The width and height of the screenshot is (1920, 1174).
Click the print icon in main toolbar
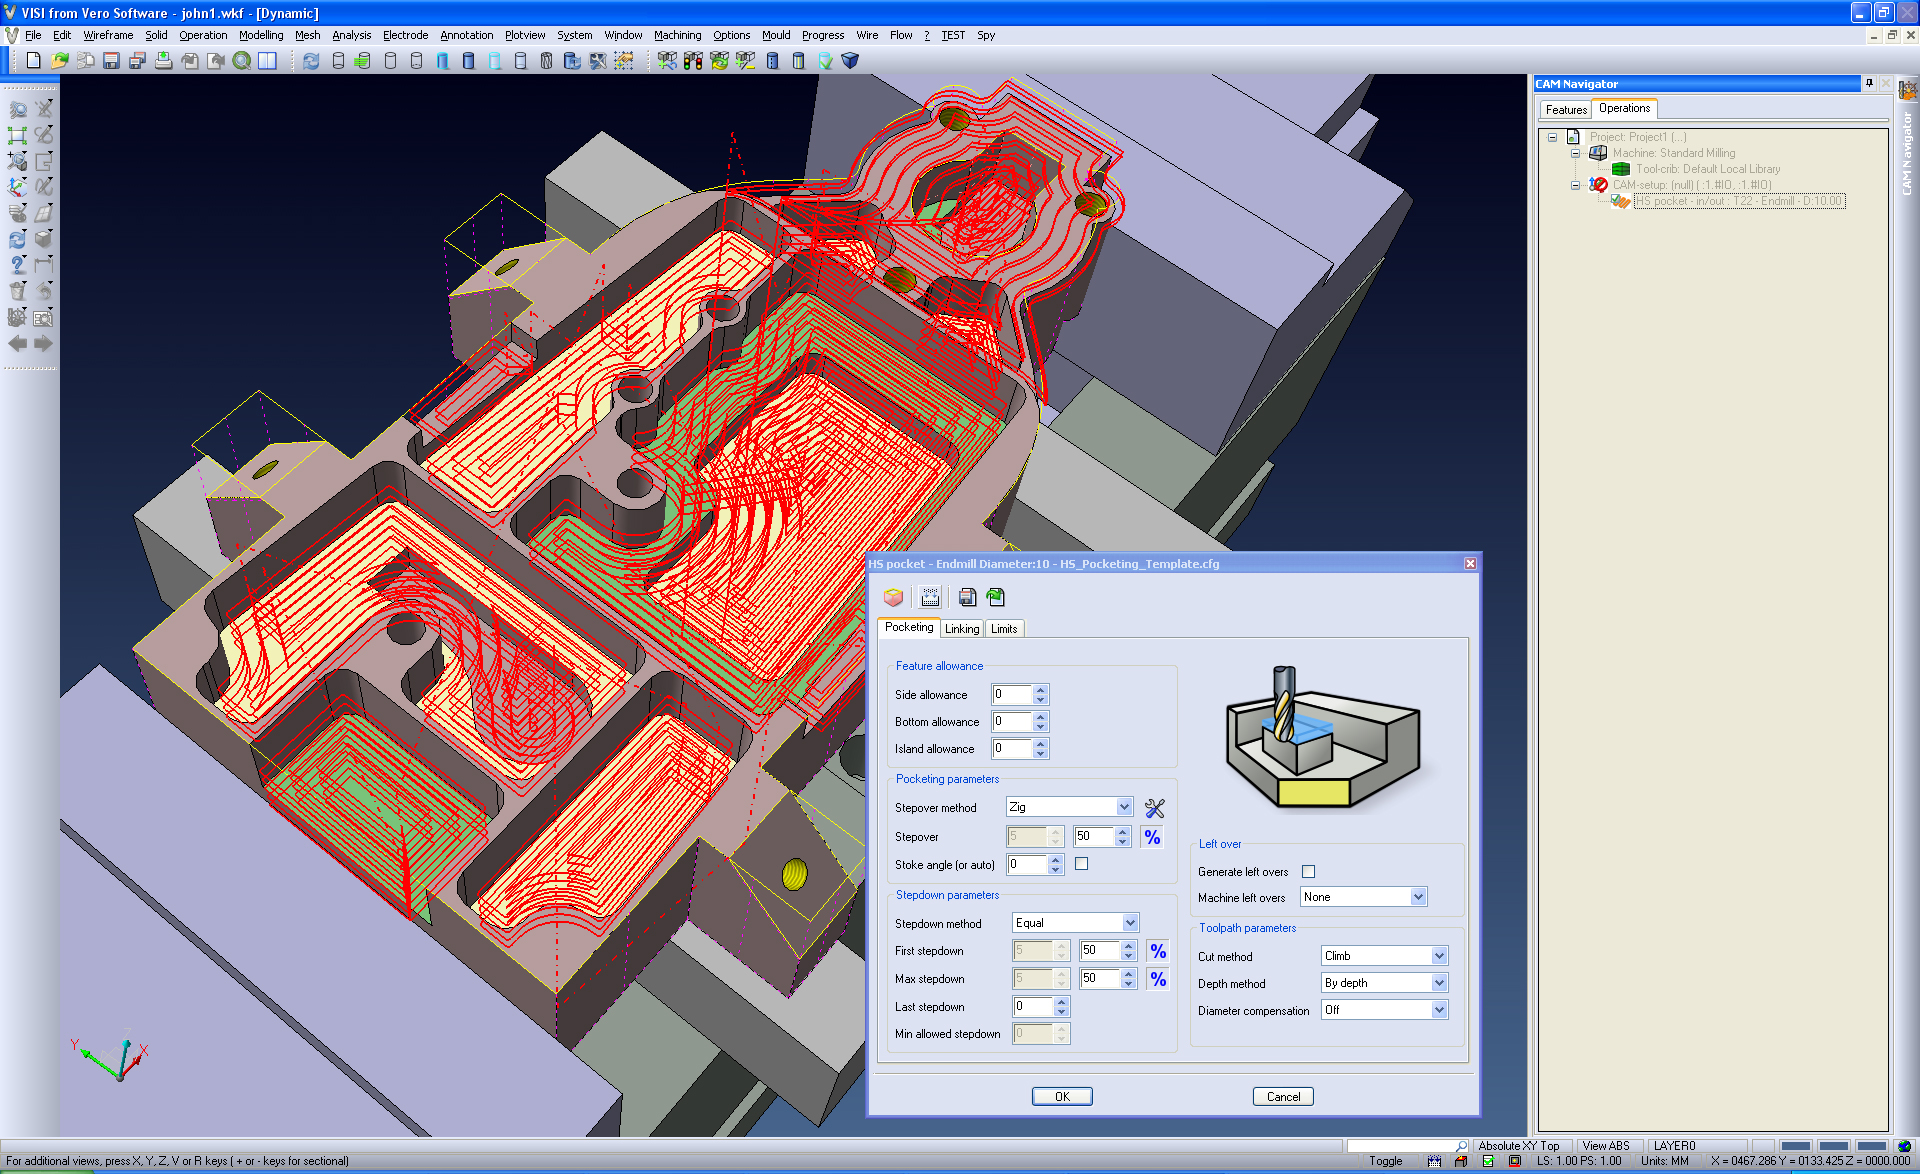click(163, 61)
